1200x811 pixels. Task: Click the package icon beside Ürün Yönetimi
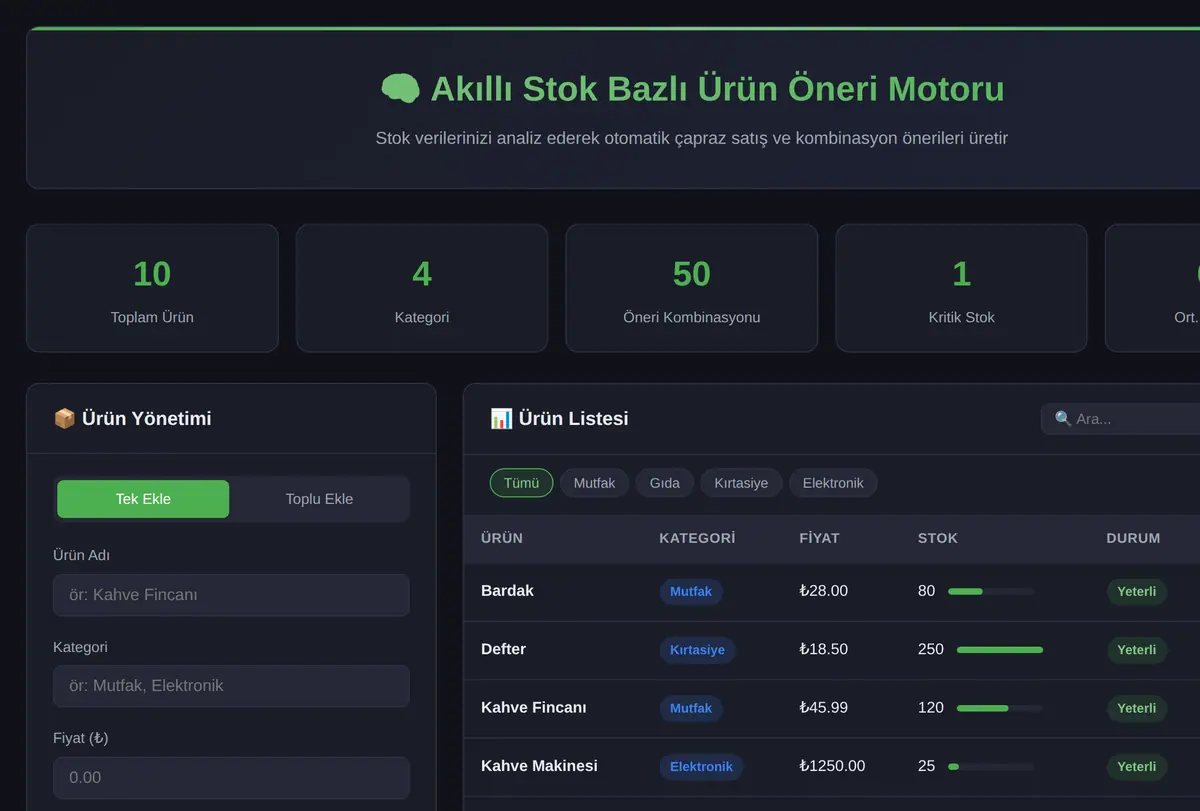tap(64, 419)
